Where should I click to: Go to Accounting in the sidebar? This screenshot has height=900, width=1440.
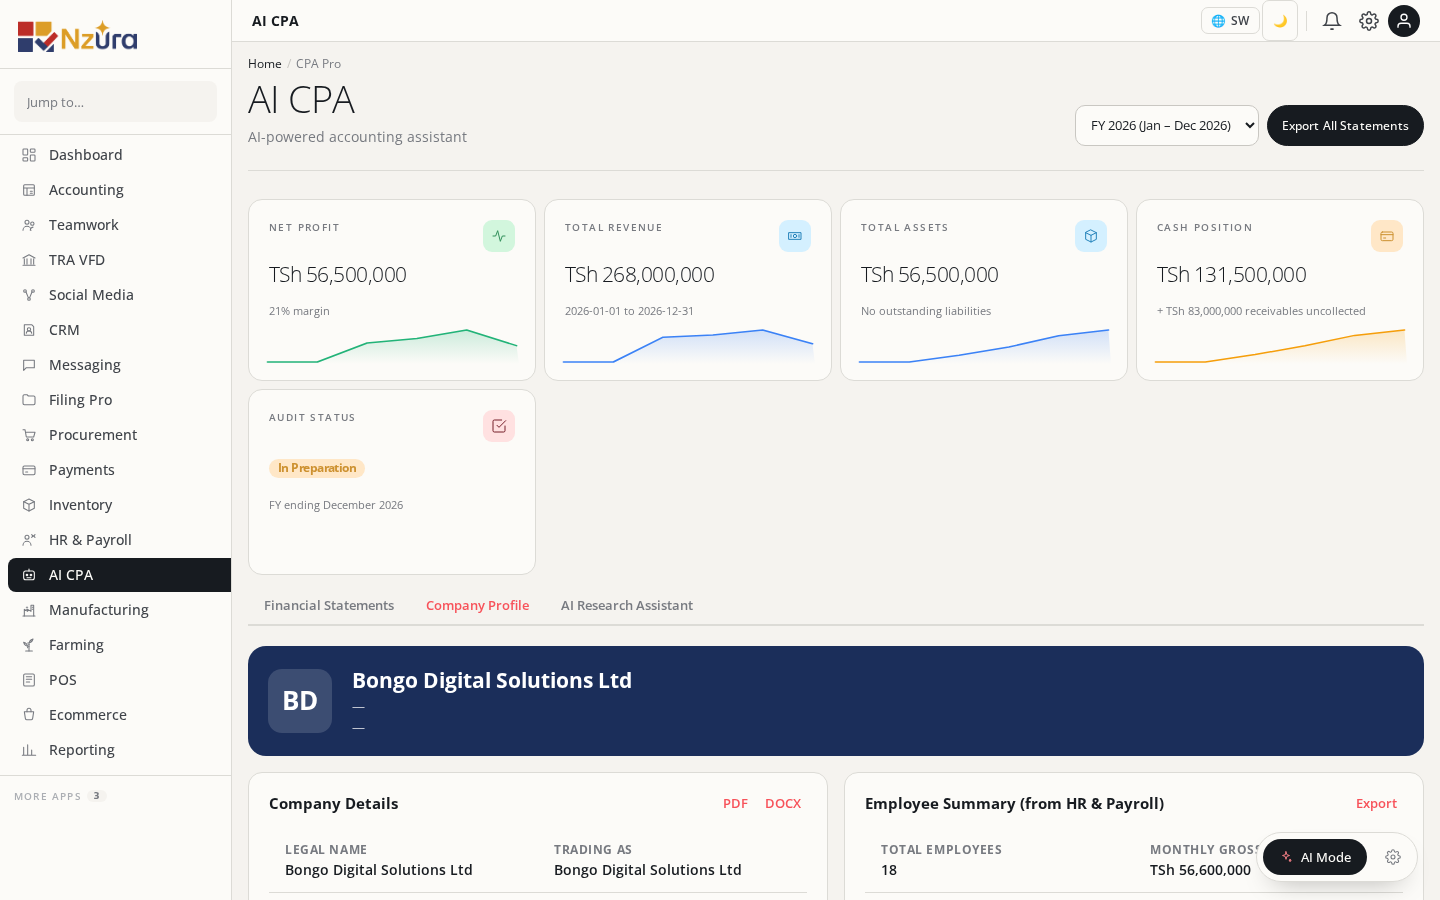point(119,190)
